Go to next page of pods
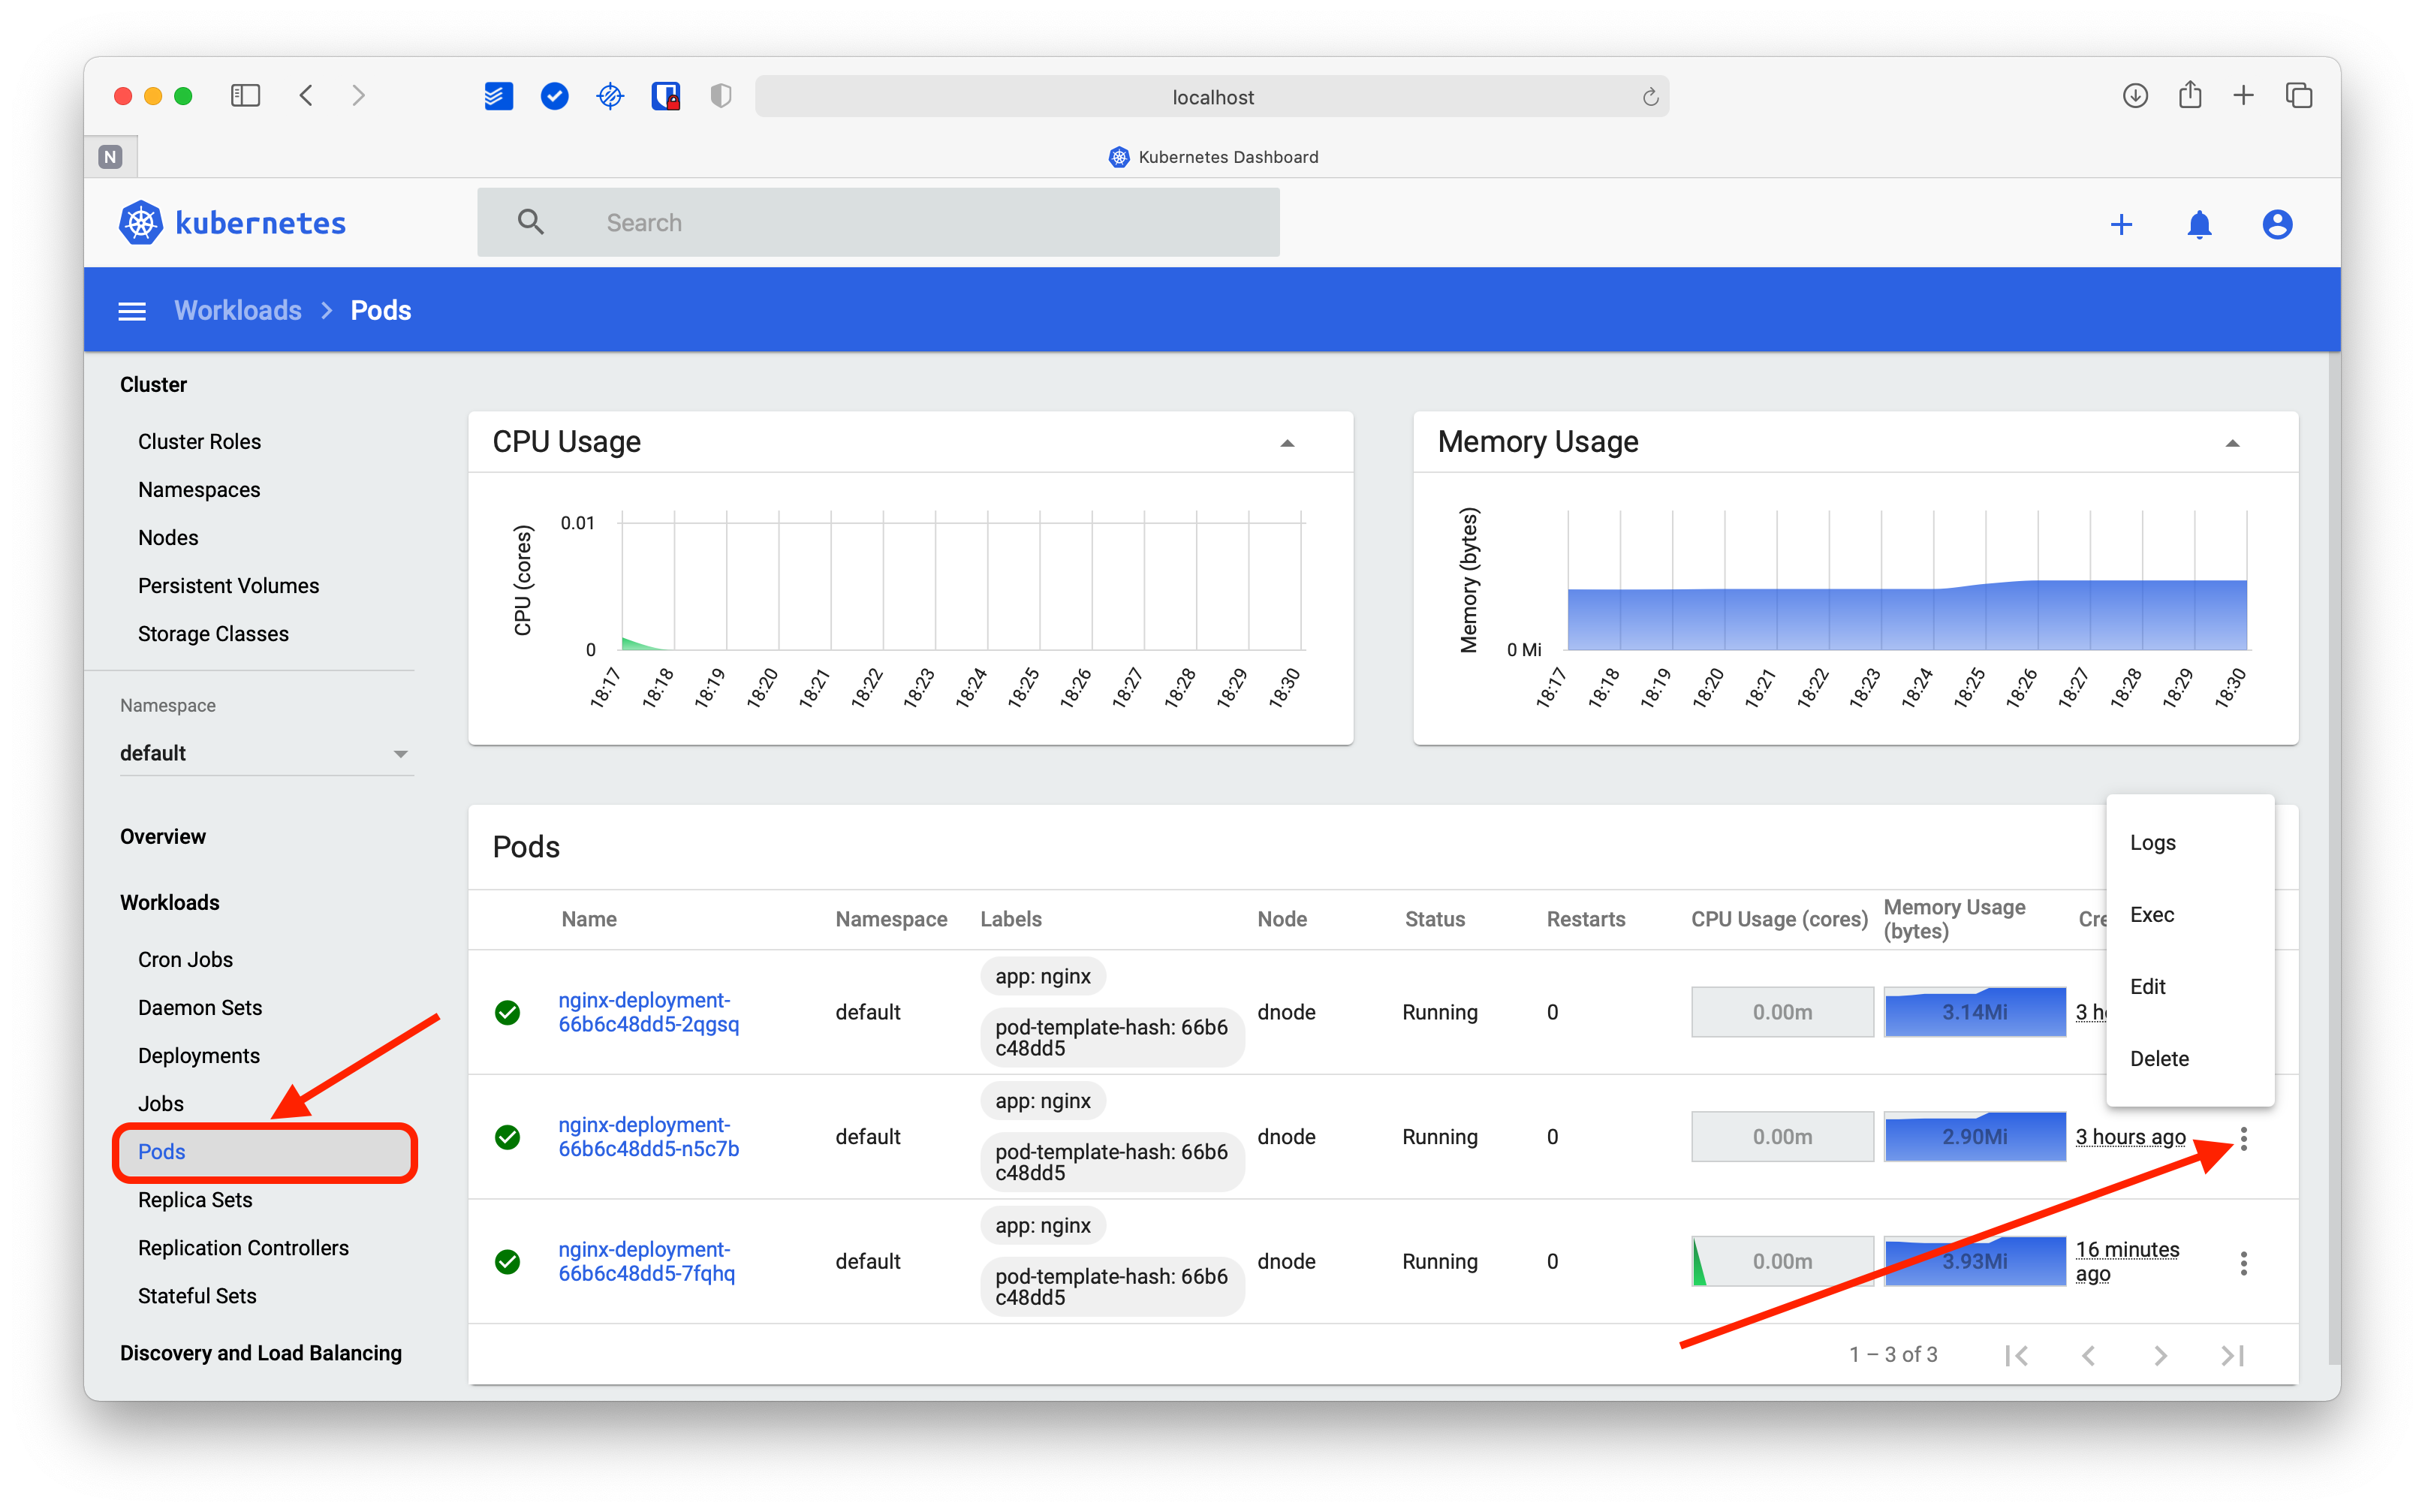 pos(2161,1356)
